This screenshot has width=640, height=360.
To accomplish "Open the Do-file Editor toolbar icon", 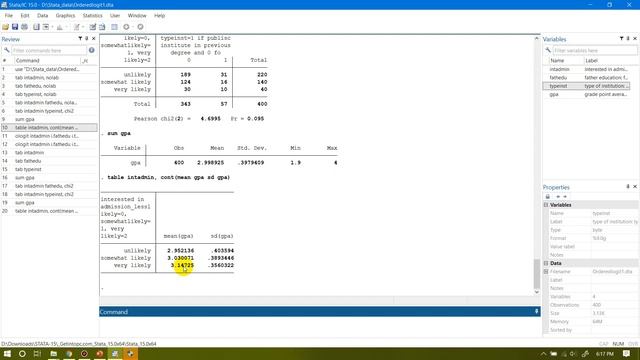I will pos(76,27).
